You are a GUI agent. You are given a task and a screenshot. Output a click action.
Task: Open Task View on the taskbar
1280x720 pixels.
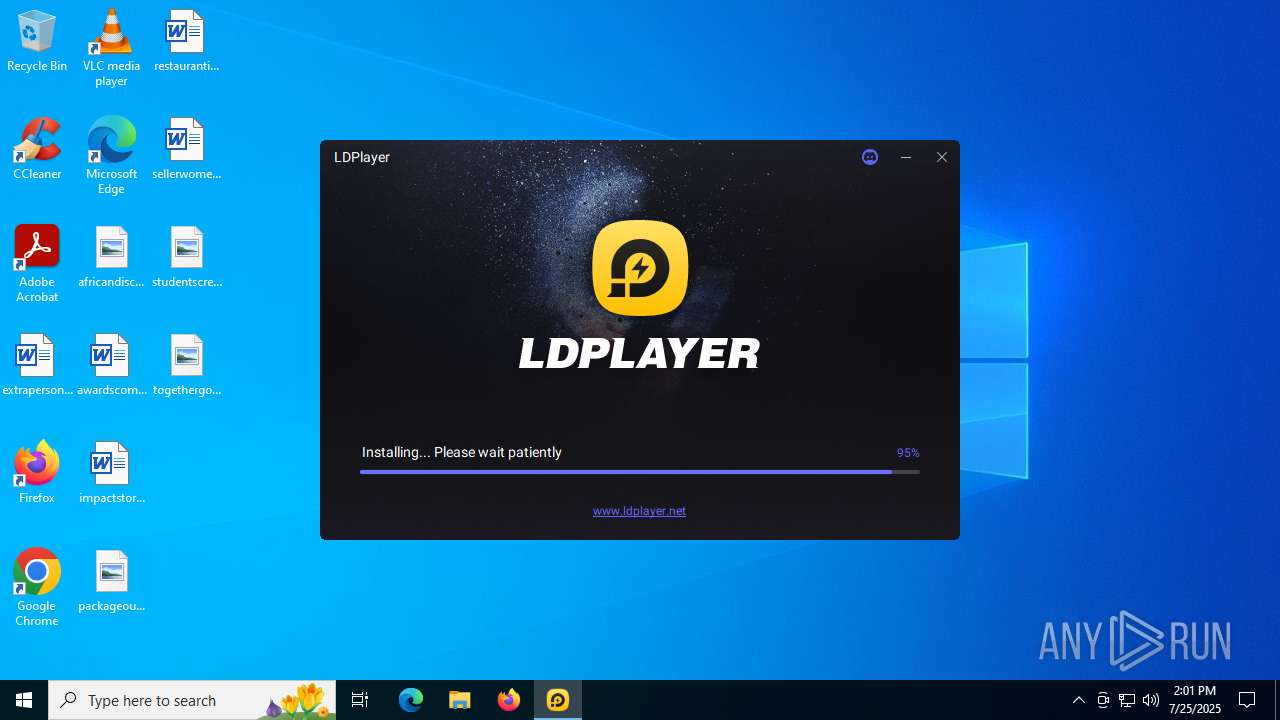coord(360,700)
